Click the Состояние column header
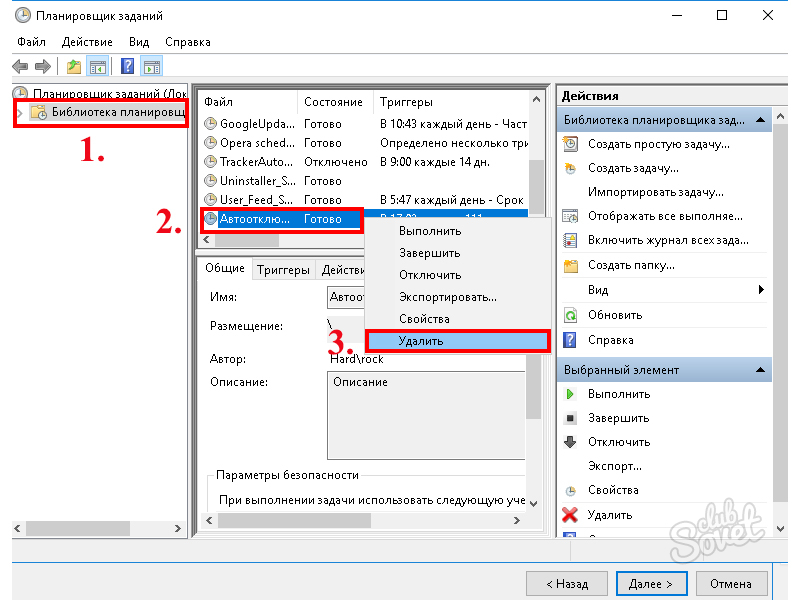 (334, 102)
